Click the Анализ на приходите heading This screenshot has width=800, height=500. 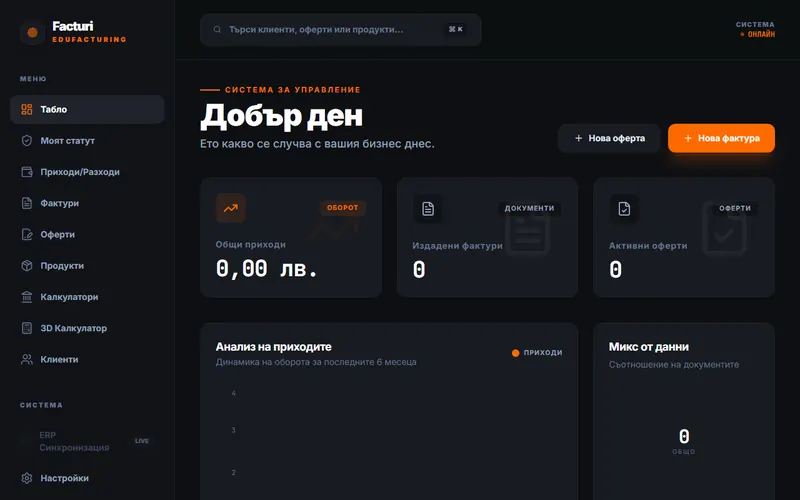point(273,347)
